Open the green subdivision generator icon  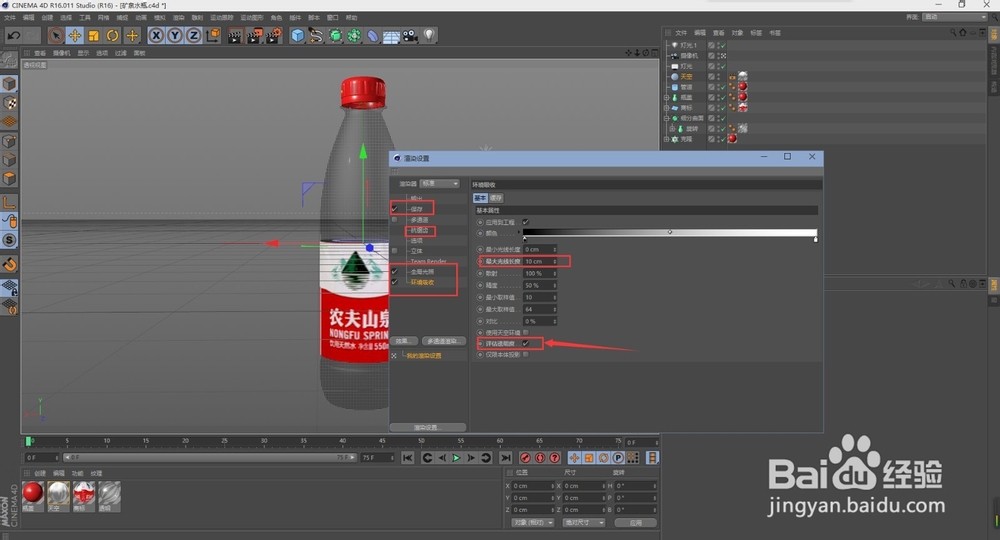(x=335, y=36)
